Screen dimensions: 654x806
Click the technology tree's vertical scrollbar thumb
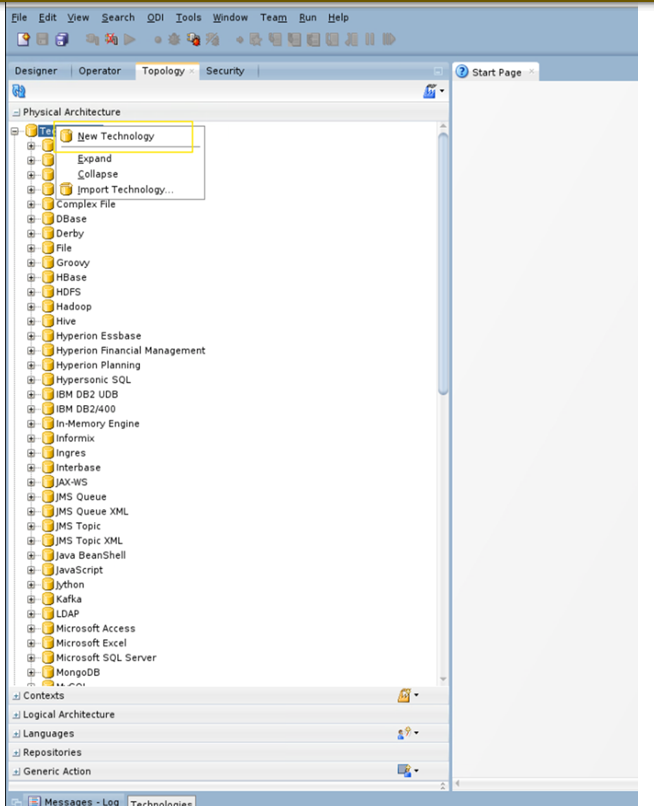click(443, 264)
